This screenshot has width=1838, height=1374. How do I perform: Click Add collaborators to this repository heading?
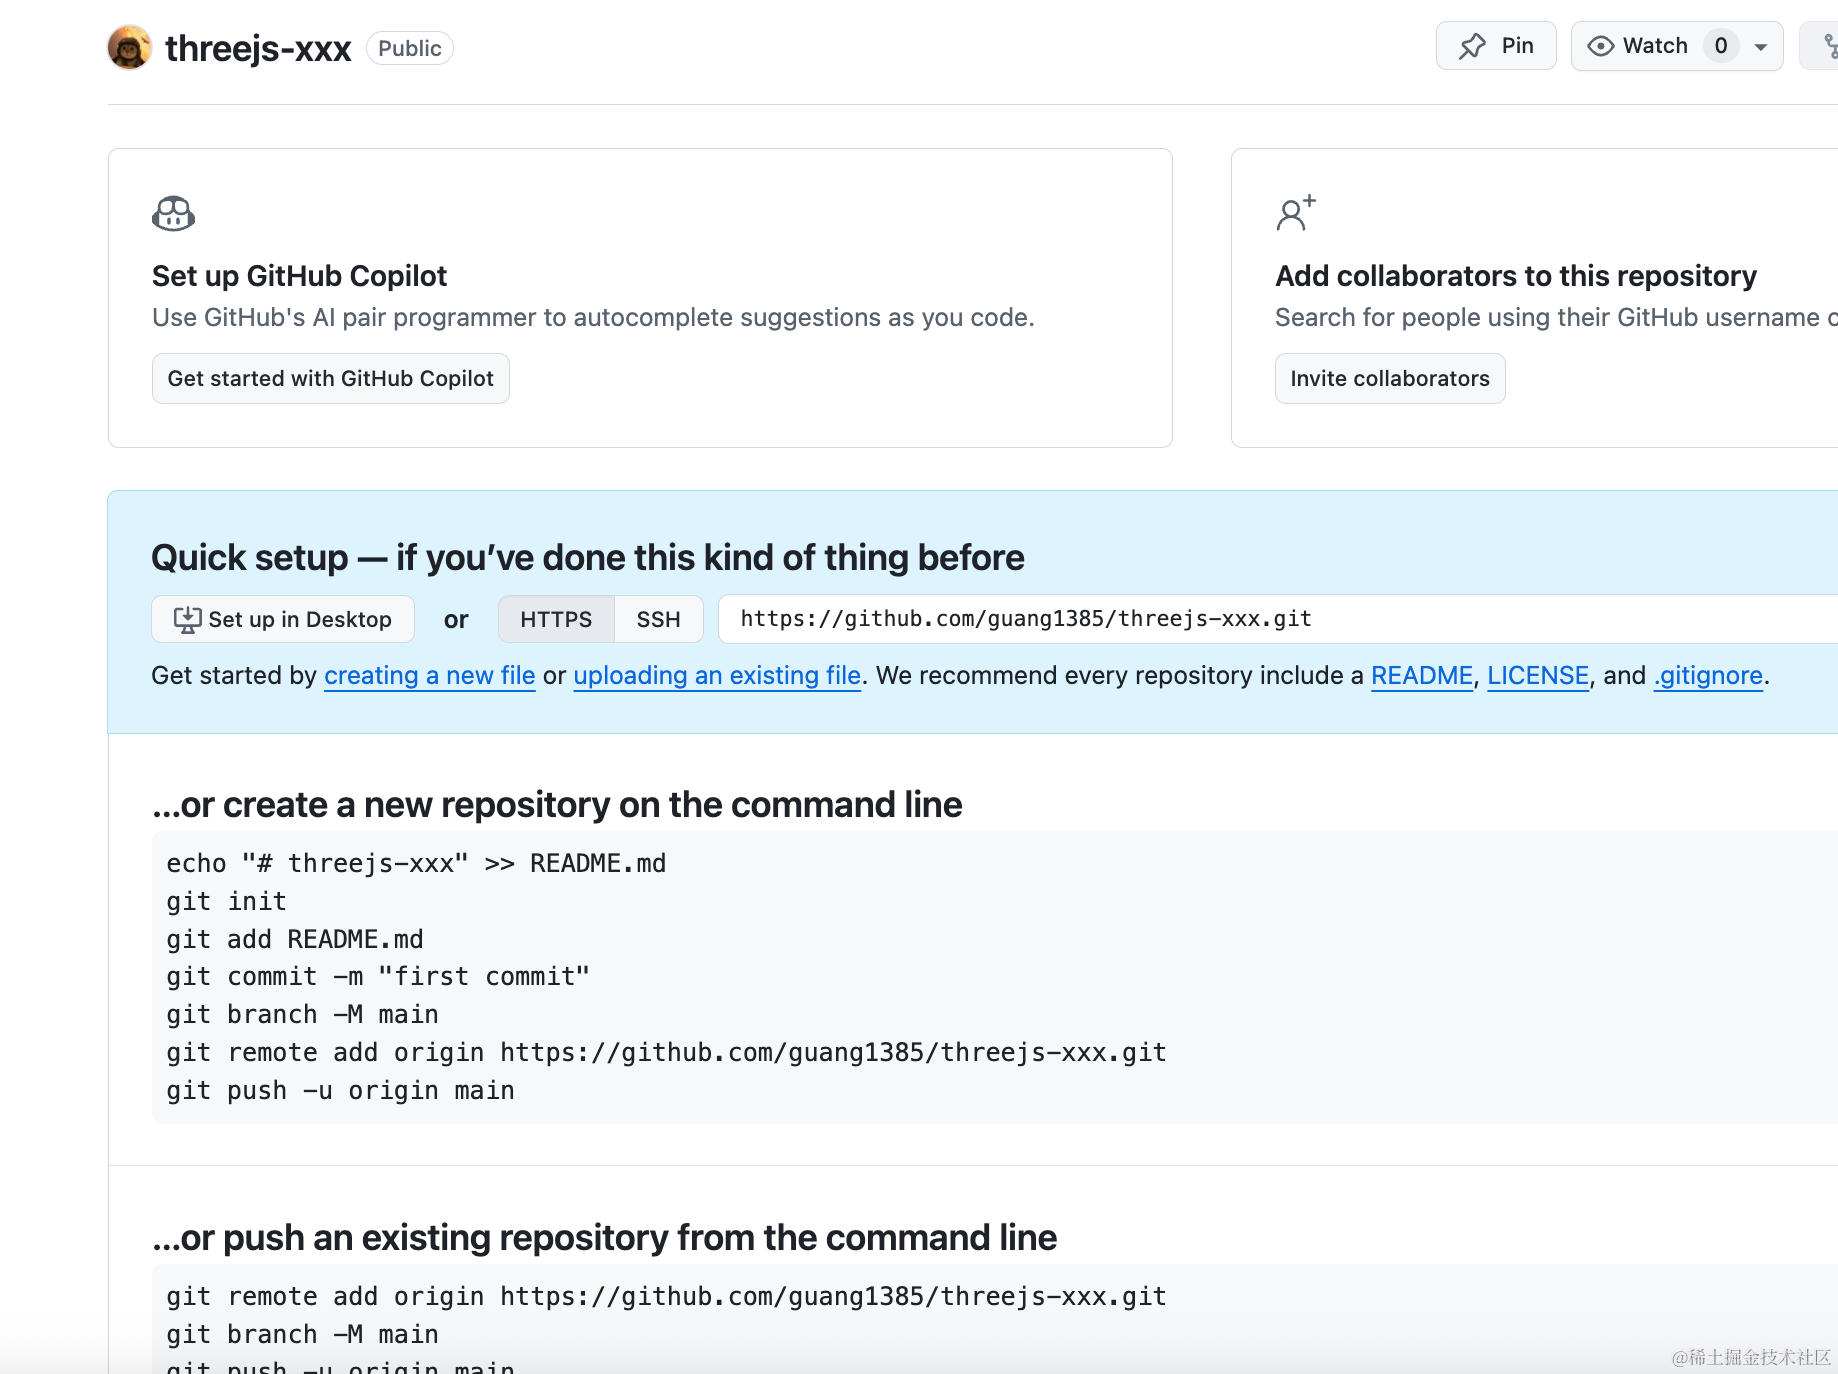1516,276
